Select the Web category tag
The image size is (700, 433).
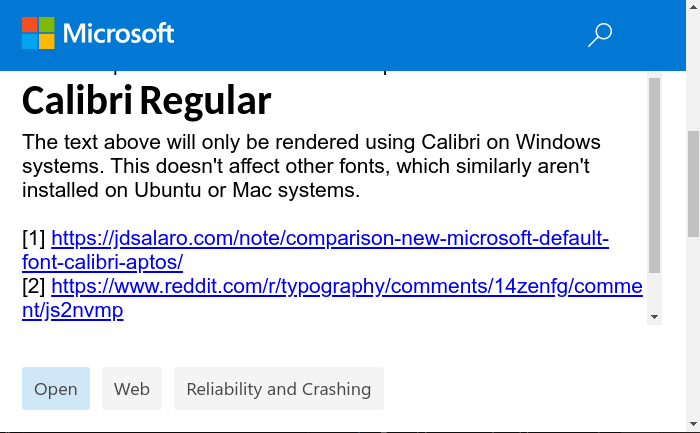132,388
